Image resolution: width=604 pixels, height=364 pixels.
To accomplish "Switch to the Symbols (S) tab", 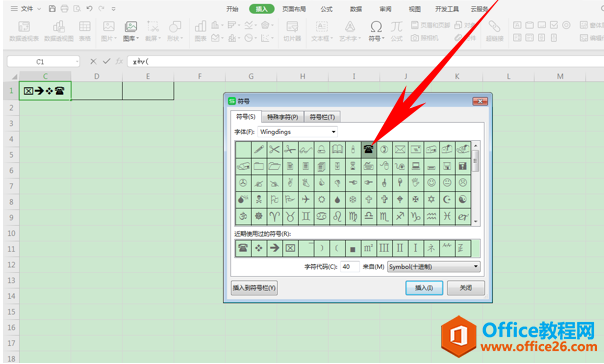I will pyautogui.click(x=246, y=117).
